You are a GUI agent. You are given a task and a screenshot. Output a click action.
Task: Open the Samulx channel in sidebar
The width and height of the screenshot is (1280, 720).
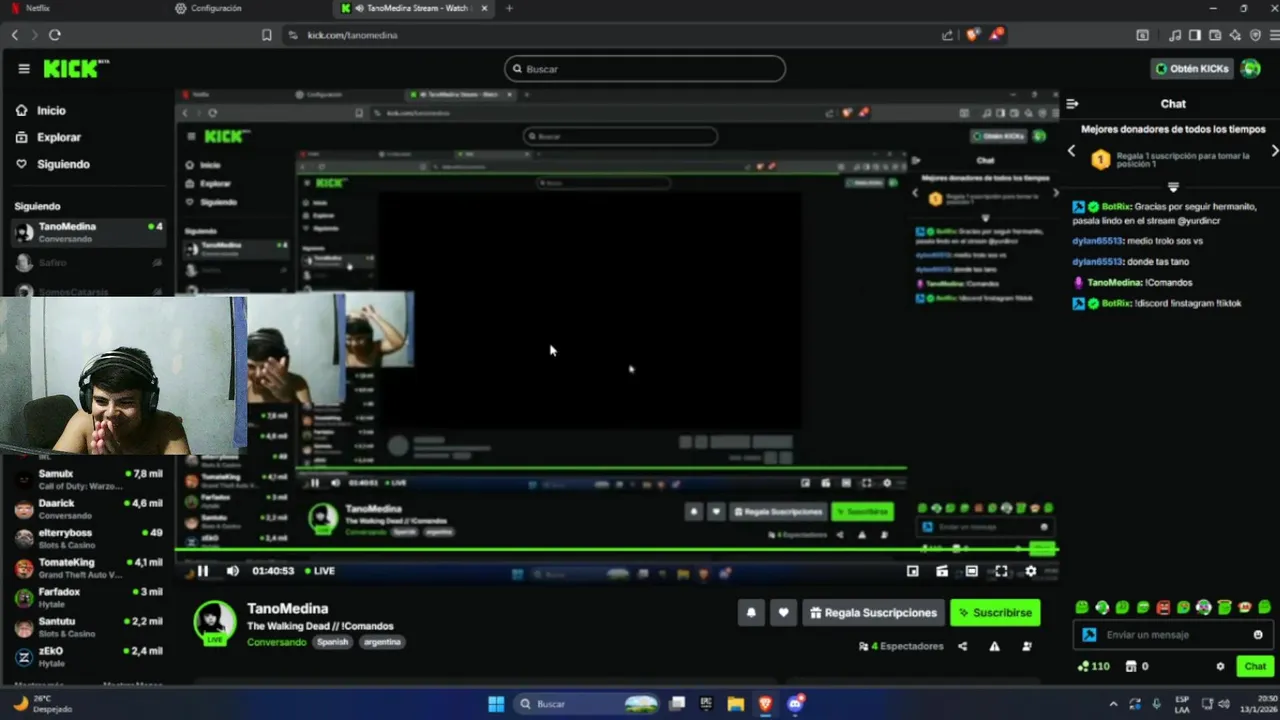click(88, 479)
